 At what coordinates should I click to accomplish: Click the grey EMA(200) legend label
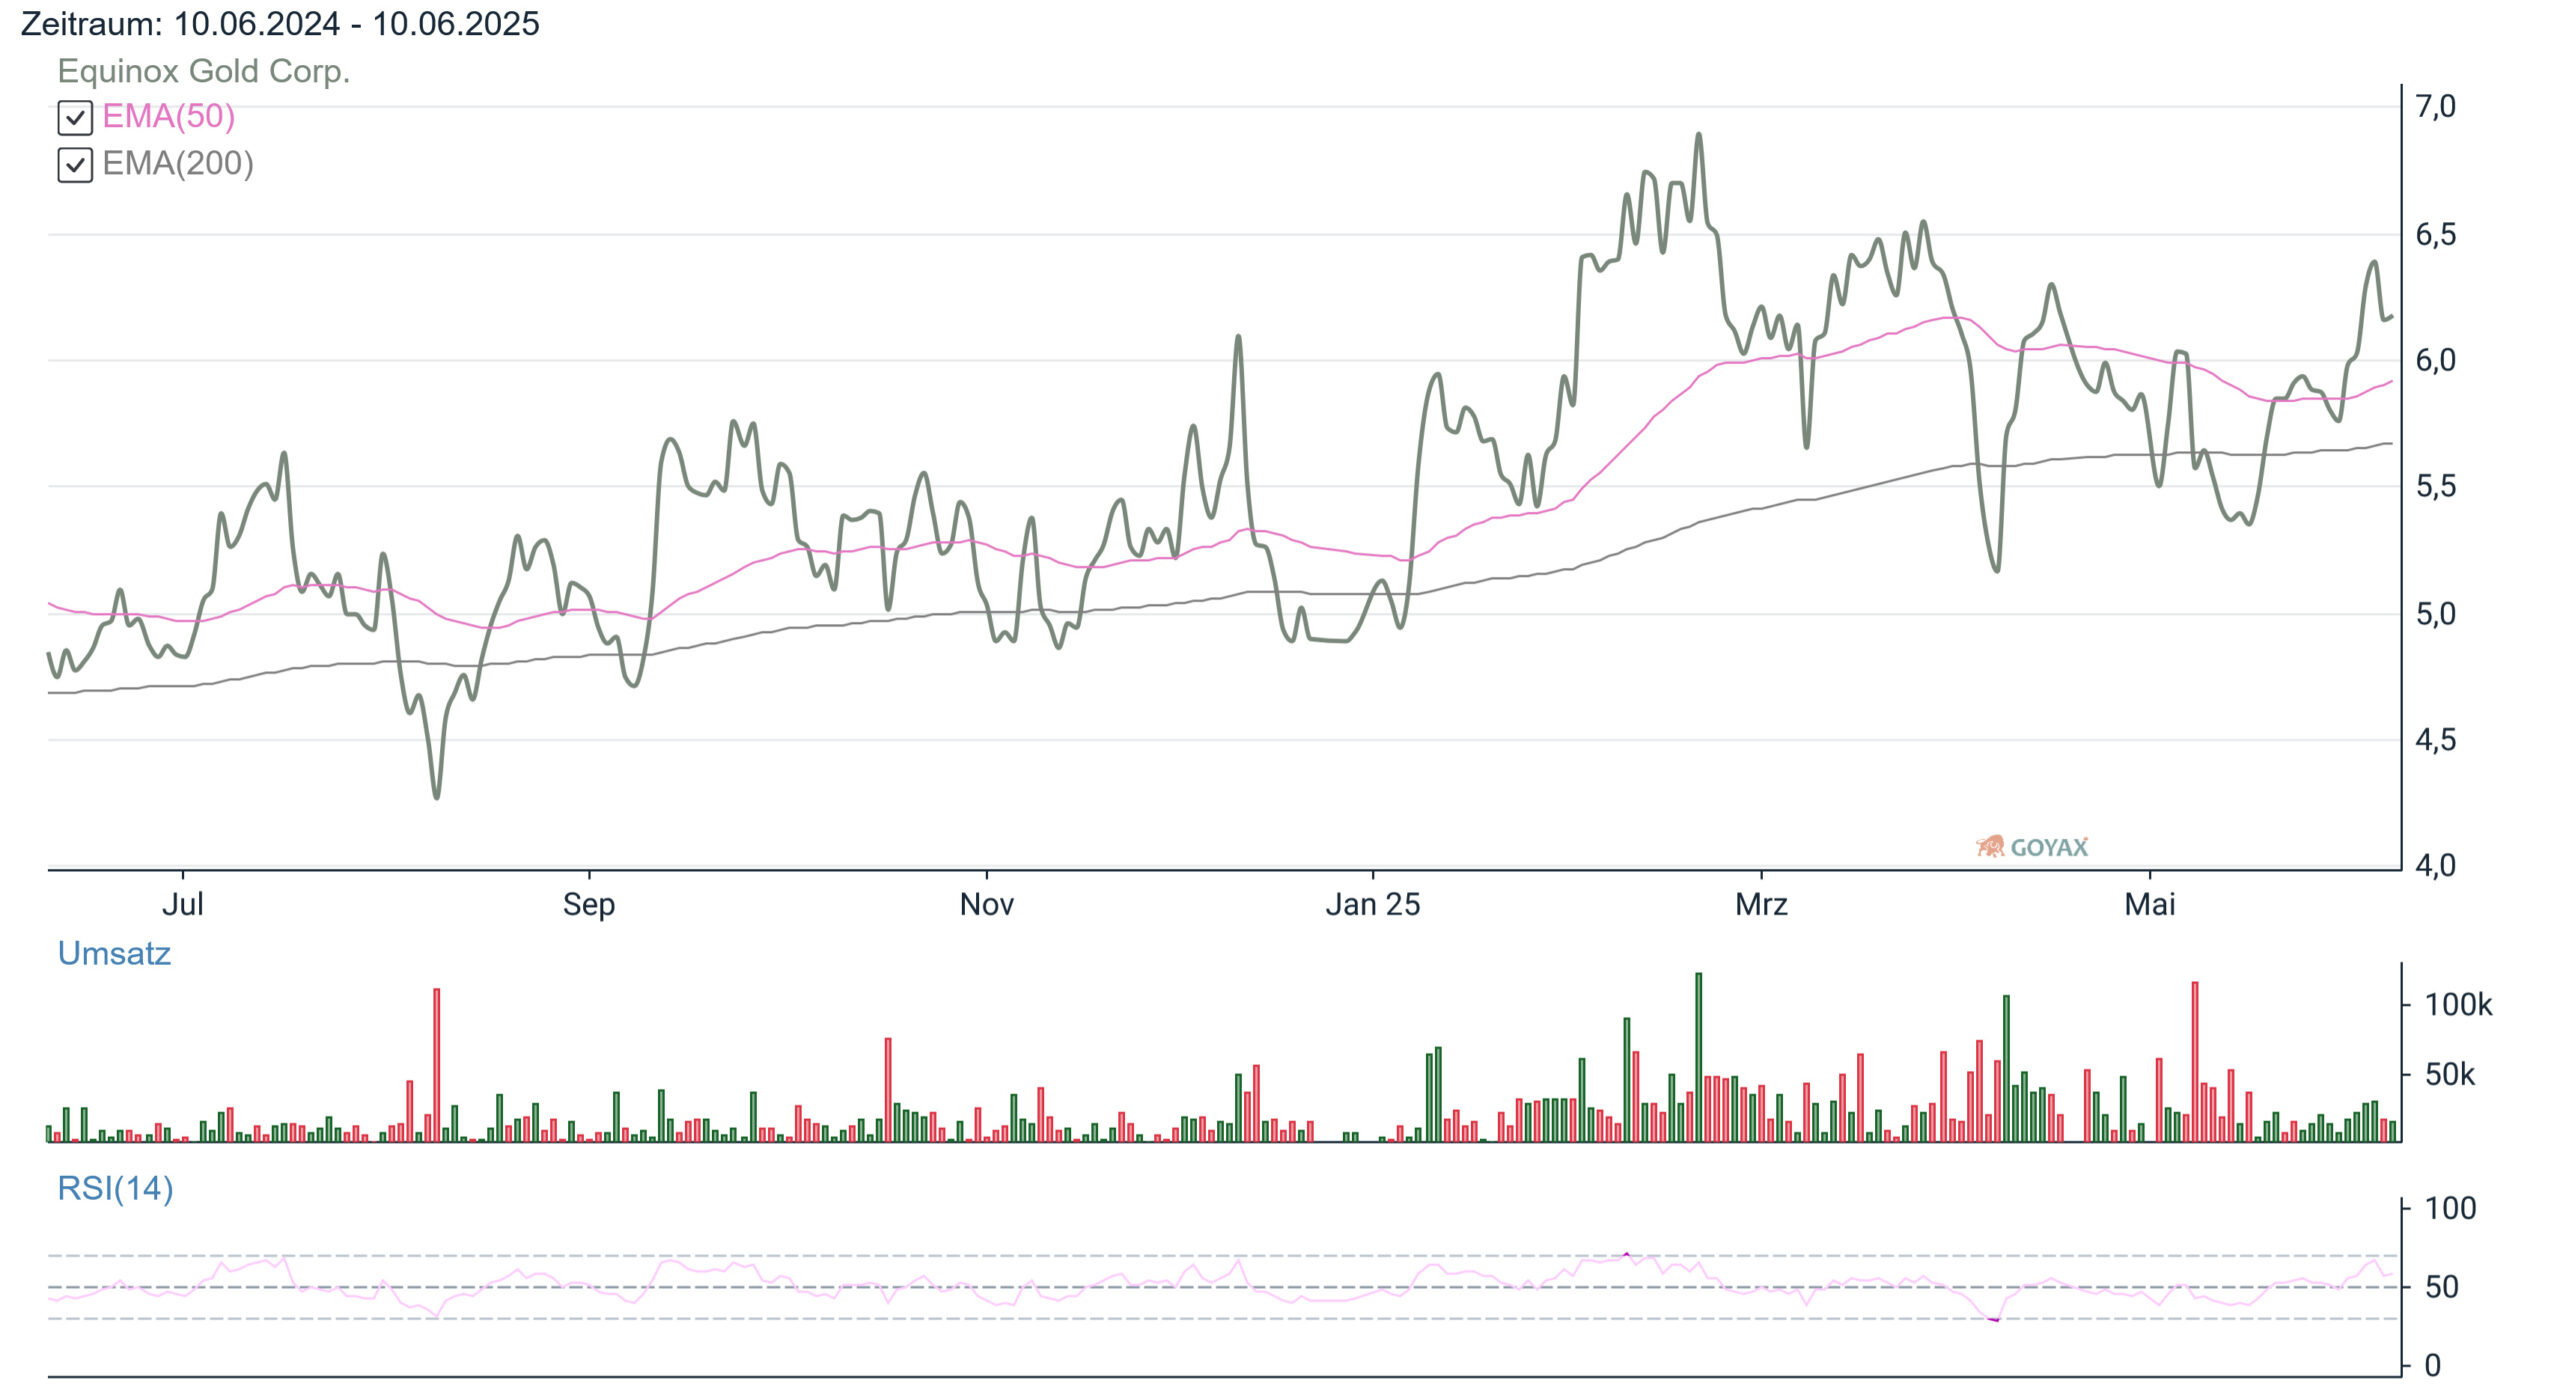point(178,163)
